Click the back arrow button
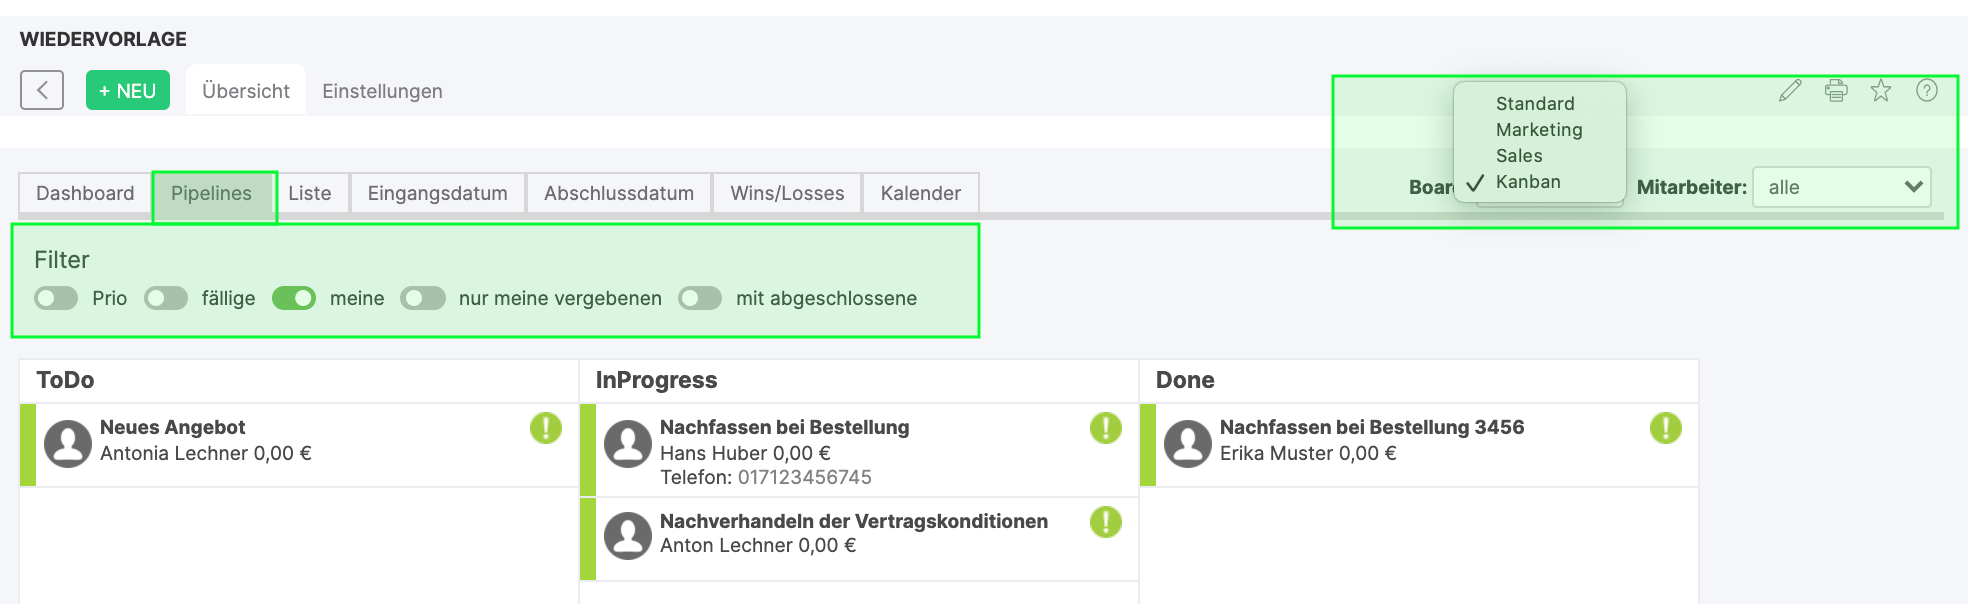This screenshot has height=604, width=1968. point(42,90)
